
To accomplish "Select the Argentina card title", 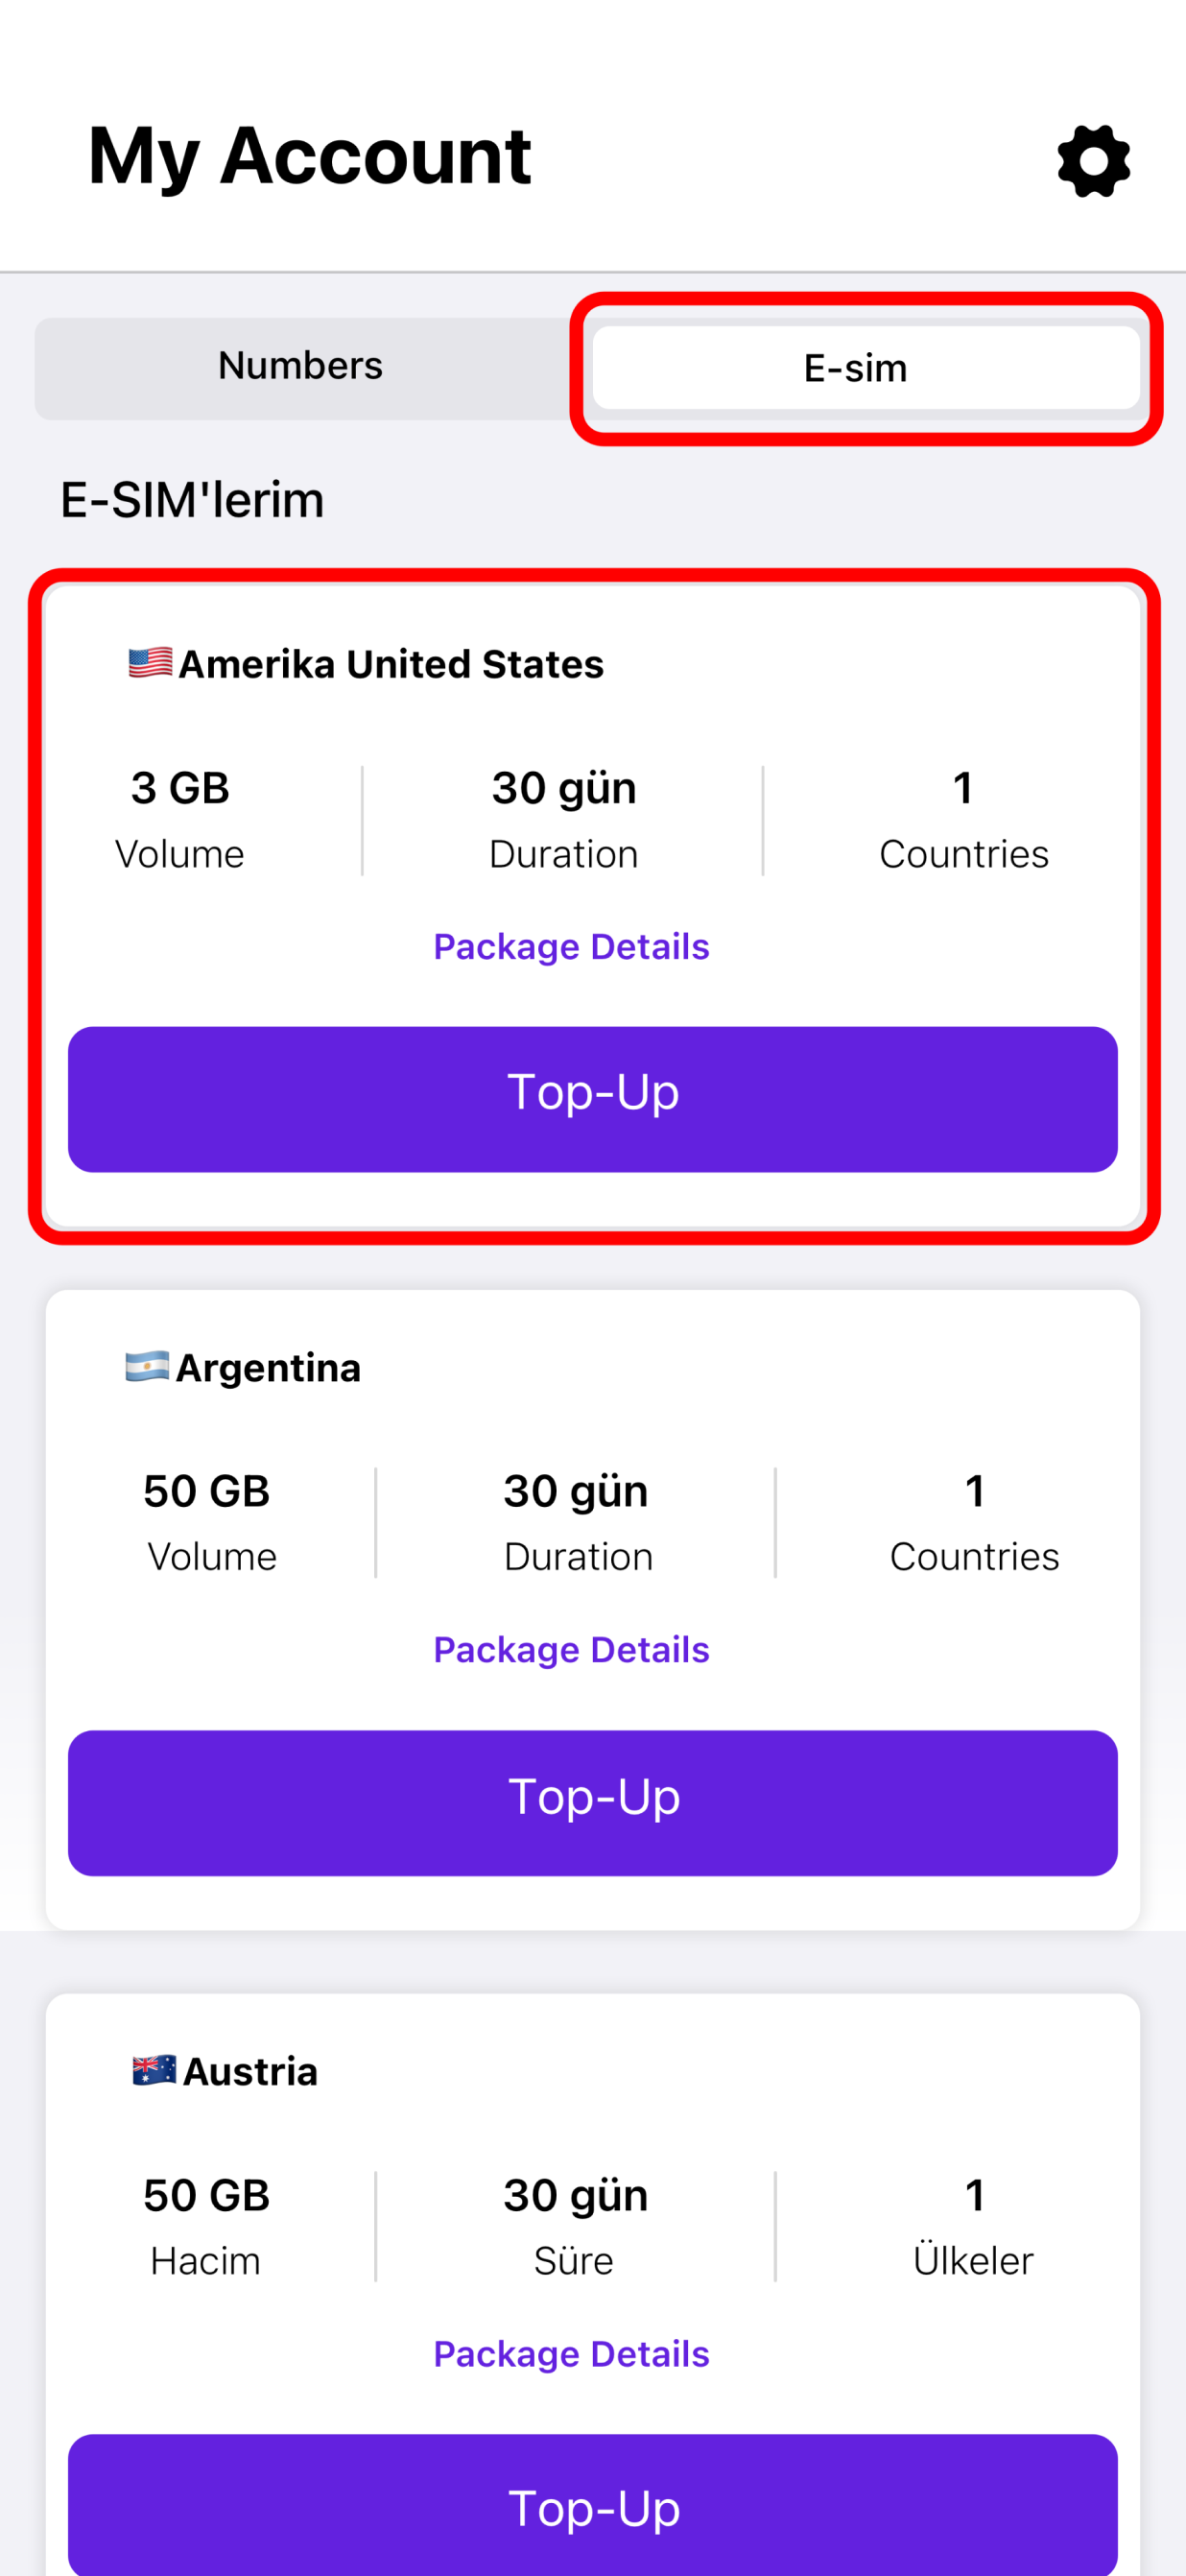I will [268, 1368].
